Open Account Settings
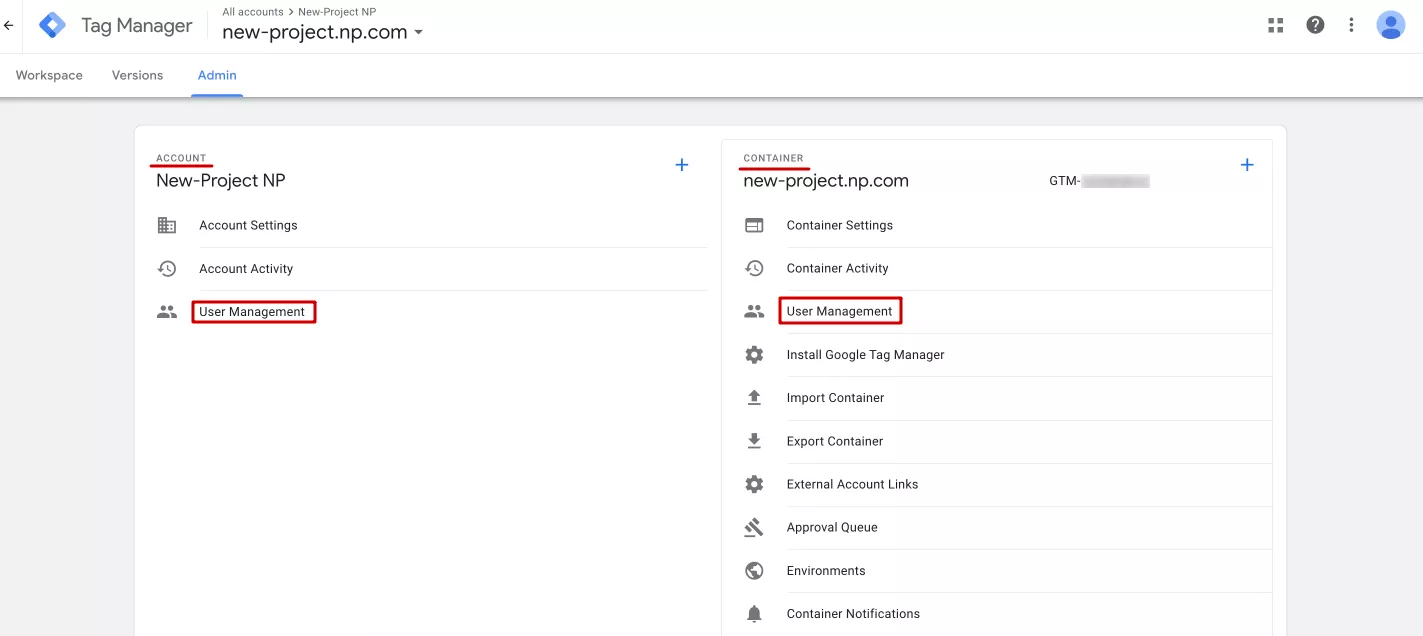 click(248, 225)
